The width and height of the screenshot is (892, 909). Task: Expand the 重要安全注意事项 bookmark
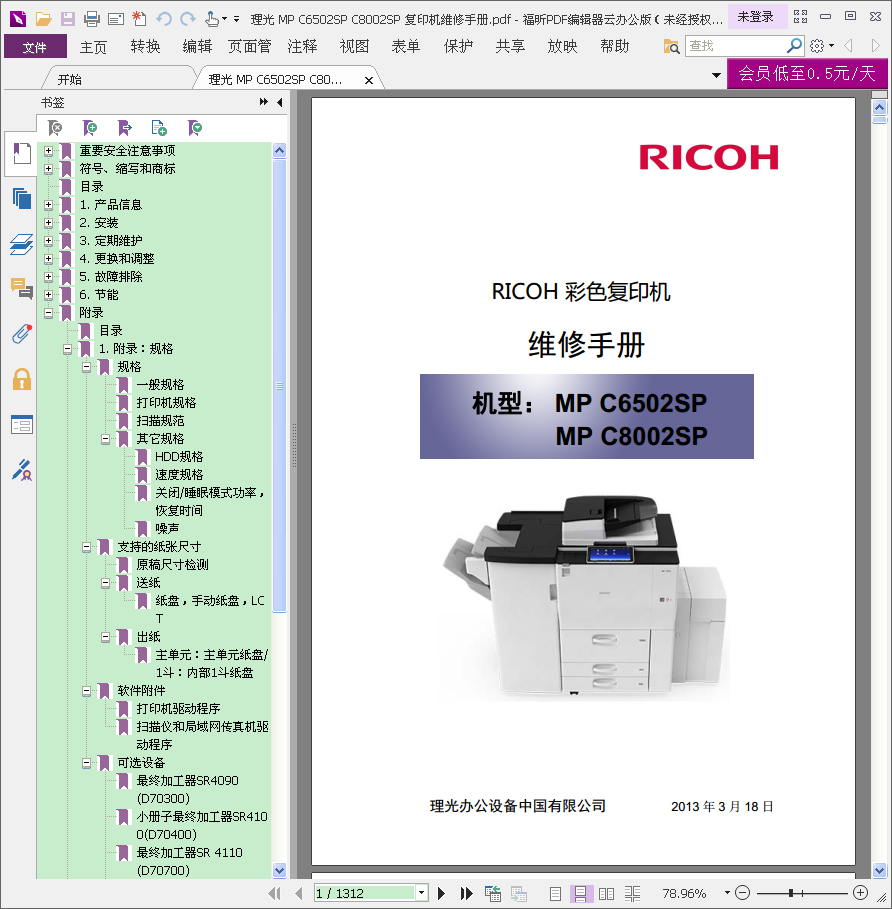point(49,151)
